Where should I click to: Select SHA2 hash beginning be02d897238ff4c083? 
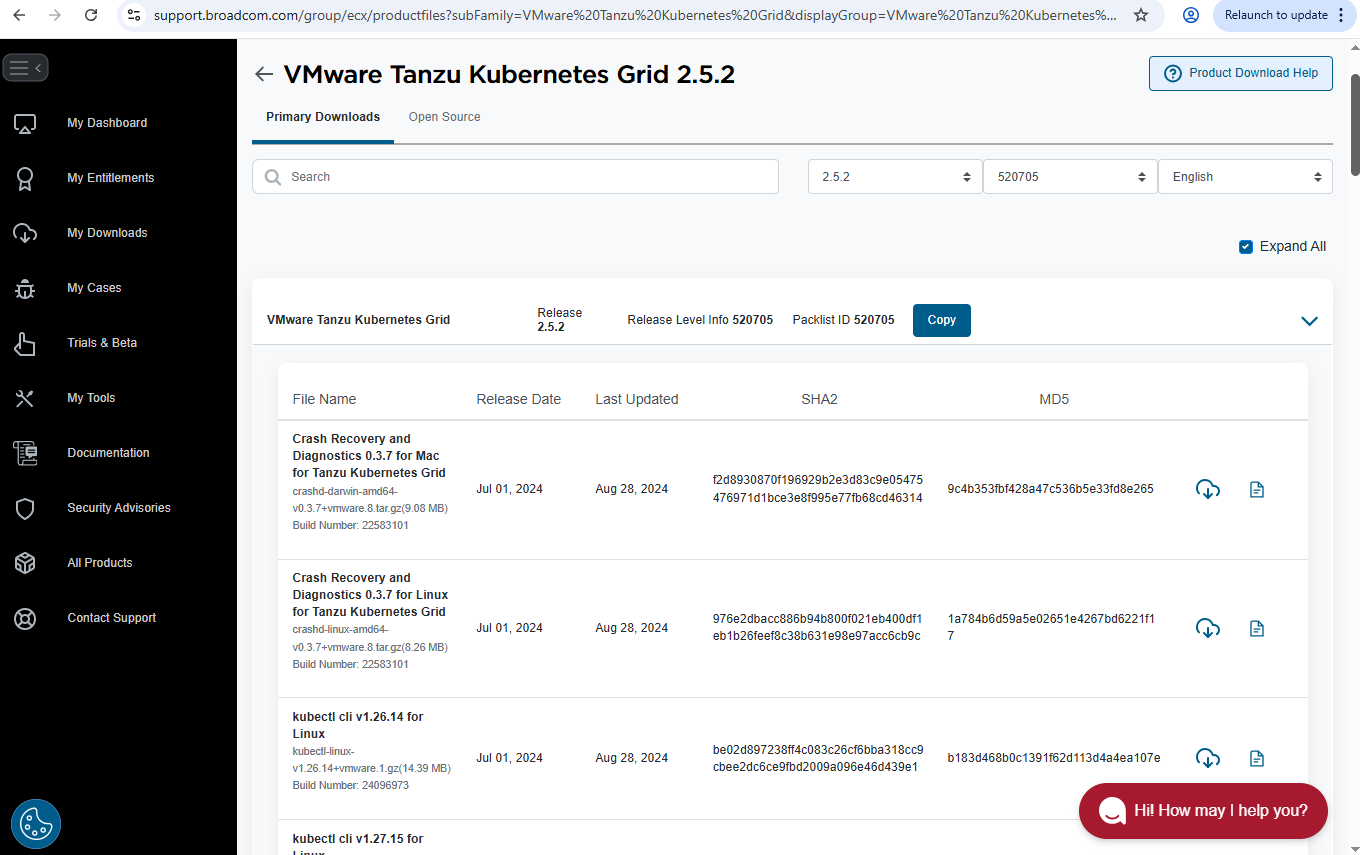(818, 758)
